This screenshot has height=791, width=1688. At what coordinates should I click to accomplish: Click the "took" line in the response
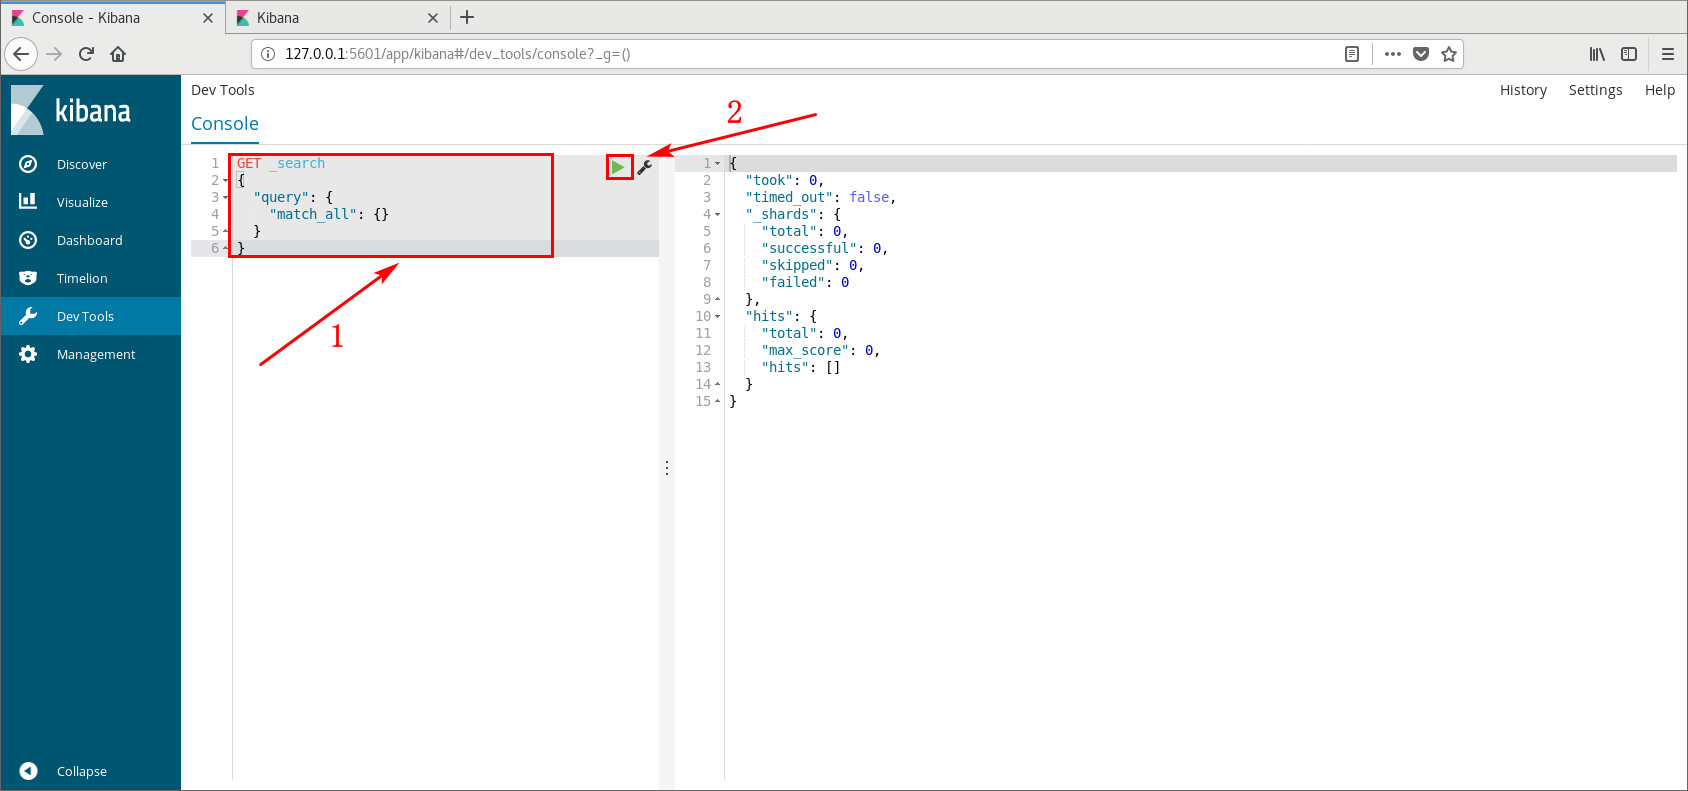785,180
